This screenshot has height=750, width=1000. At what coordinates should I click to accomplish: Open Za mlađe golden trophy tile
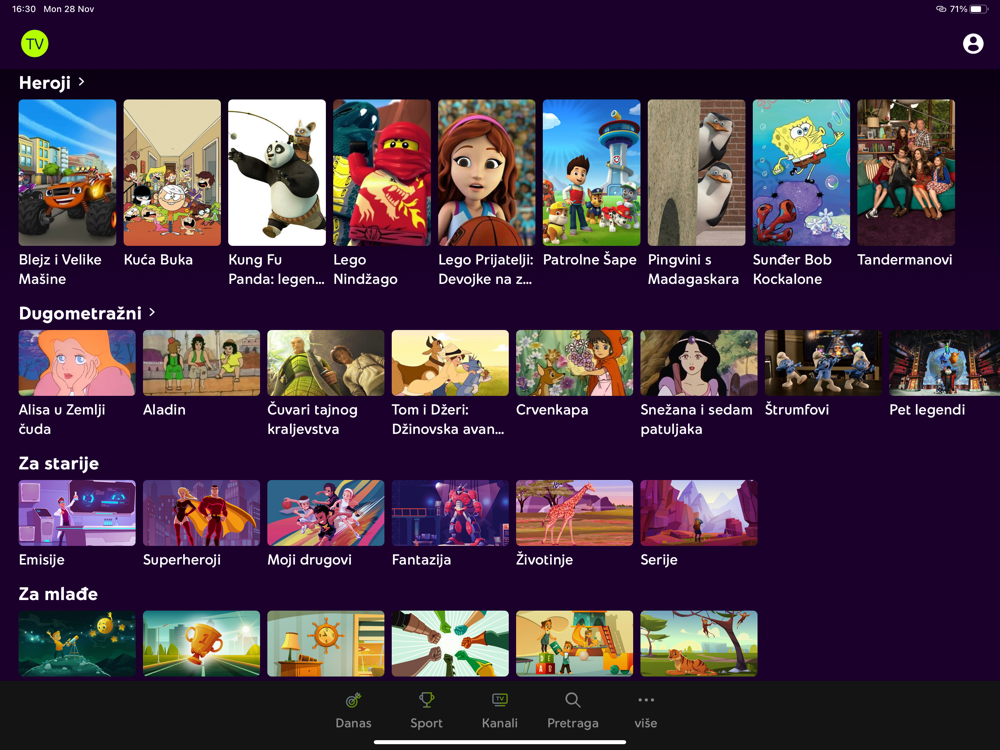tap(202, 643)
